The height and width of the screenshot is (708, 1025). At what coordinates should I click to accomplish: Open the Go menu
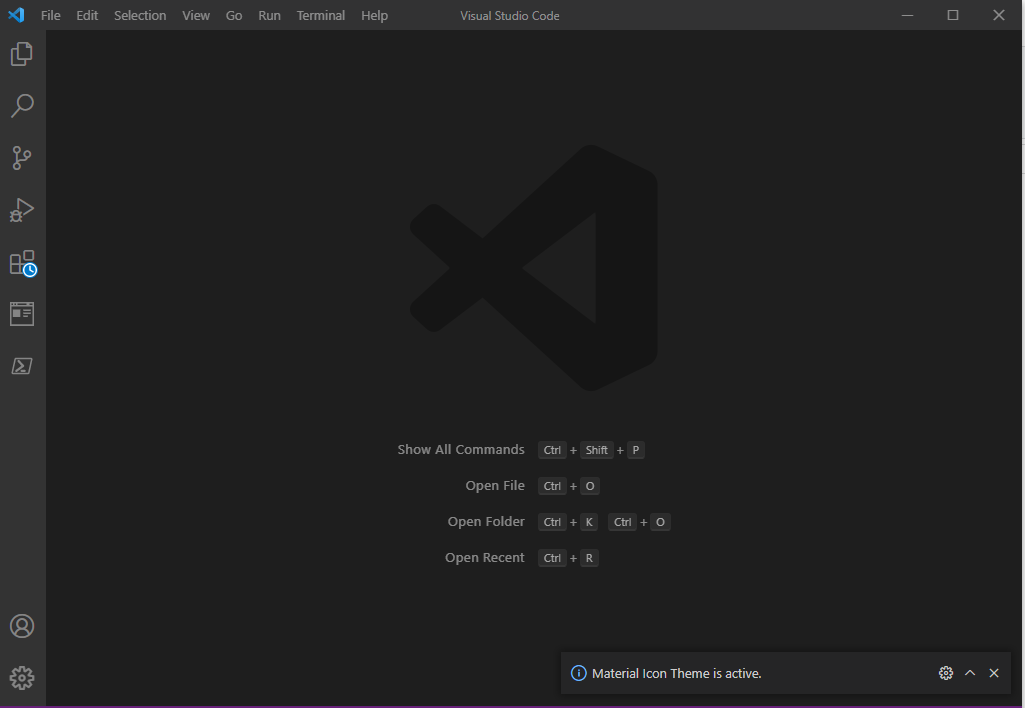coord(234,15)
